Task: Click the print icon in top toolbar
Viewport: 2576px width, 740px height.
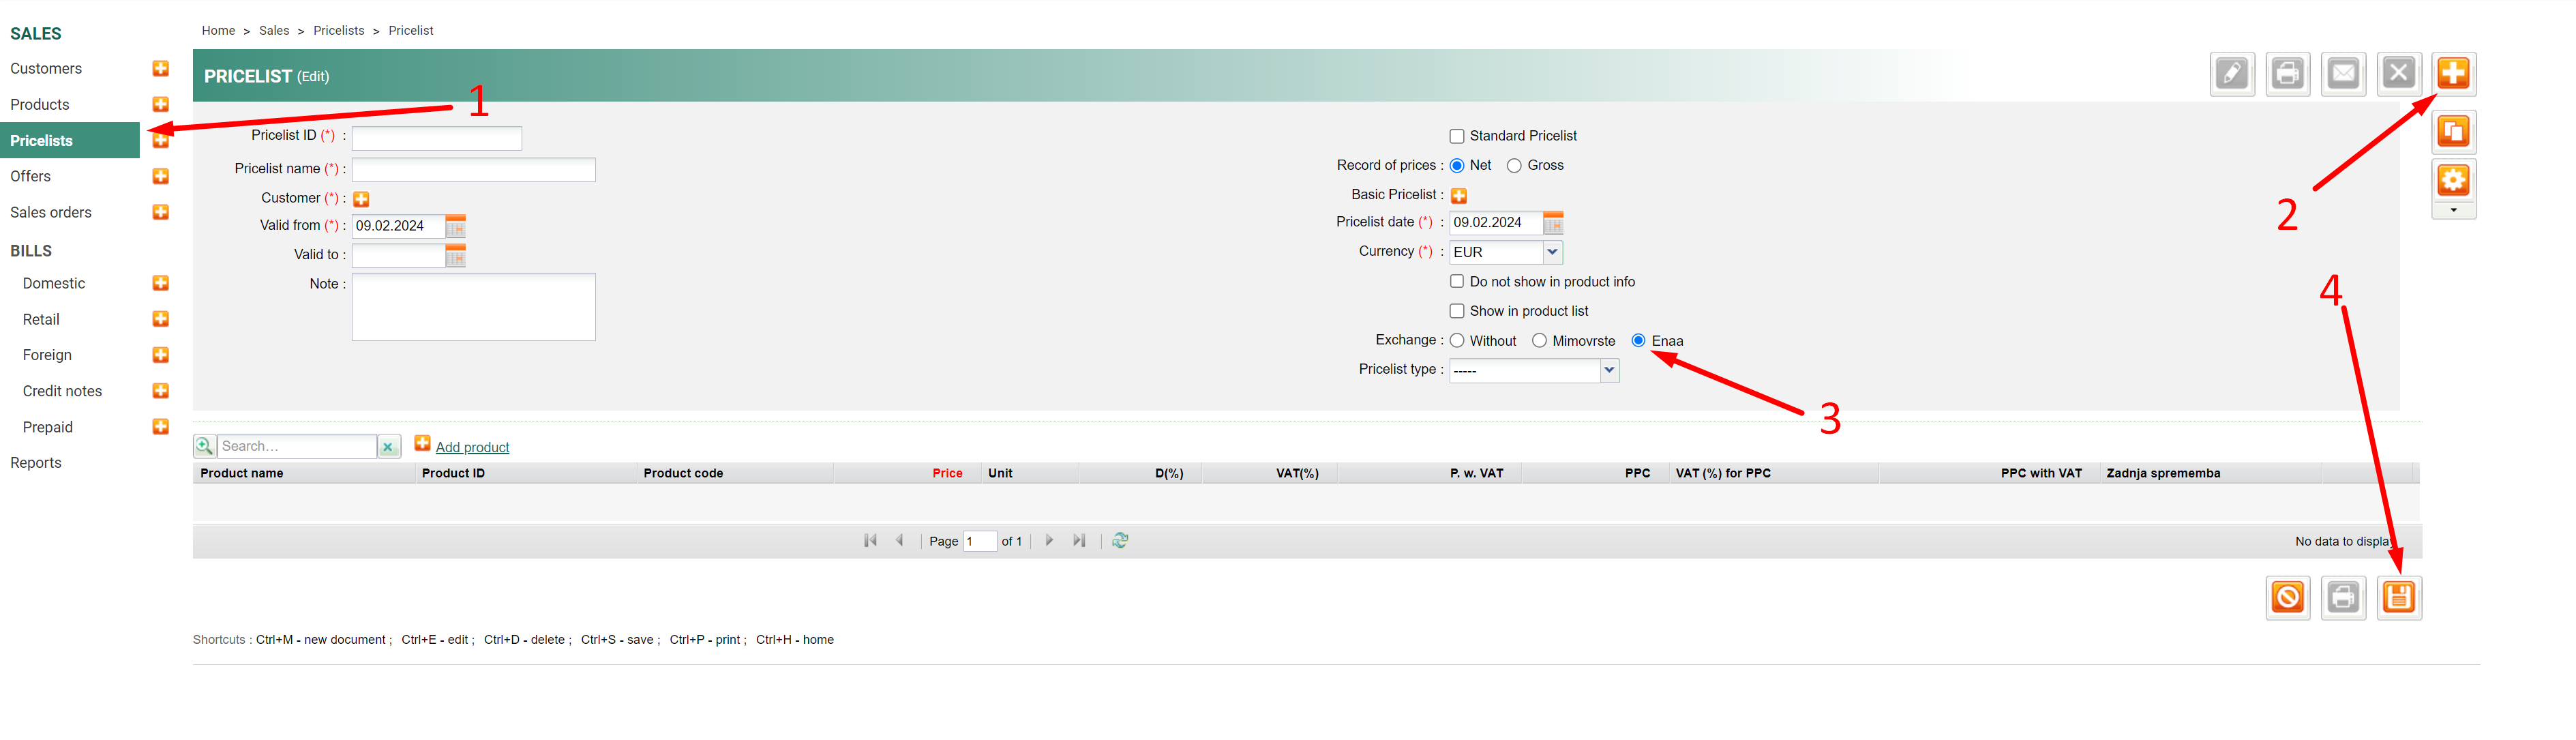Action: pyautogui.click(x=2287, y=74)
